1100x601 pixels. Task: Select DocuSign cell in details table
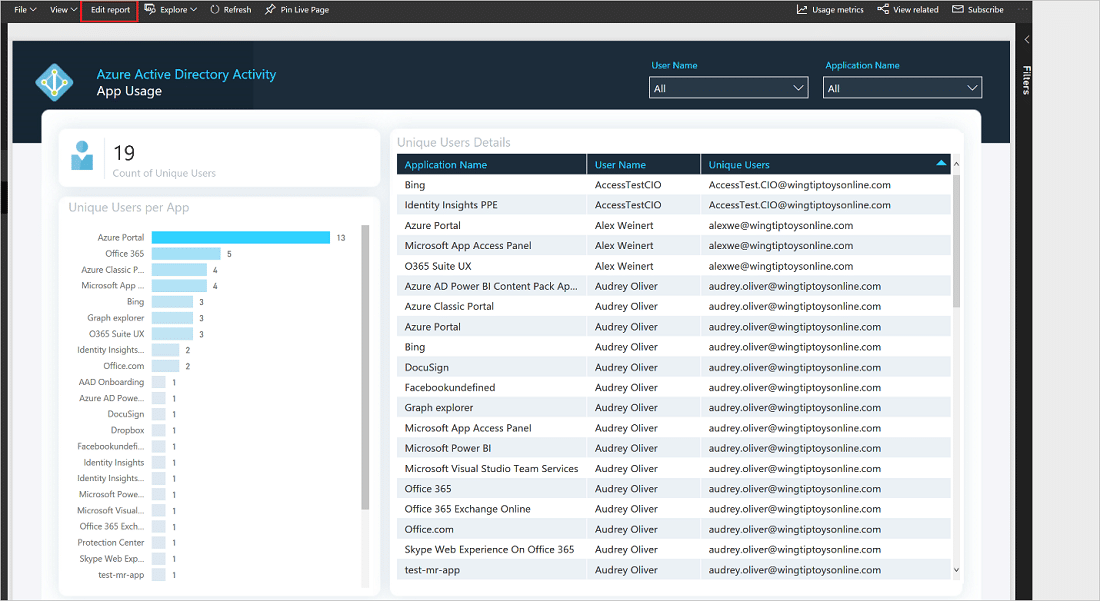pyautogui.click(x=427, y=367)
